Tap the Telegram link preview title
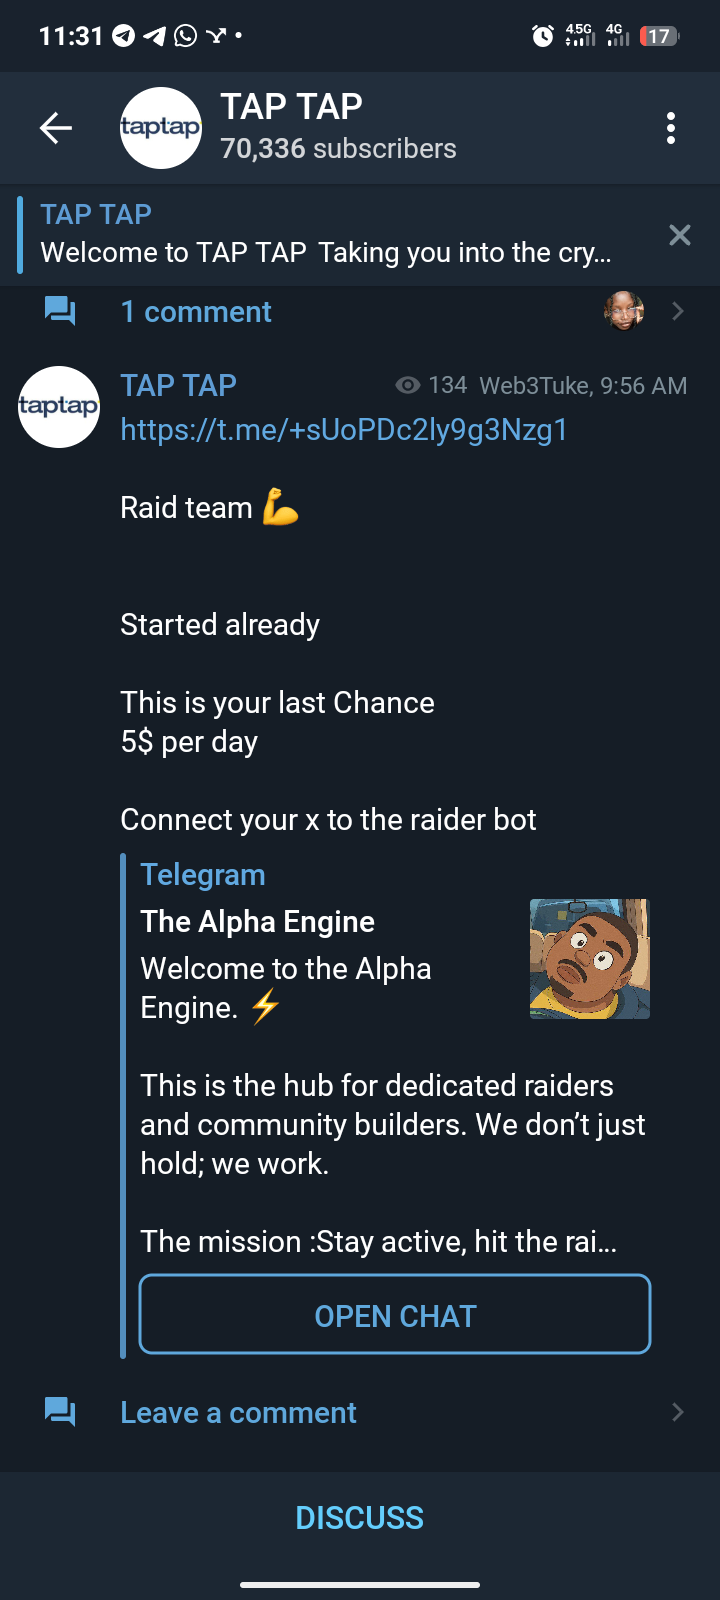Screen dimensions: 720x1600 (203, 875)
